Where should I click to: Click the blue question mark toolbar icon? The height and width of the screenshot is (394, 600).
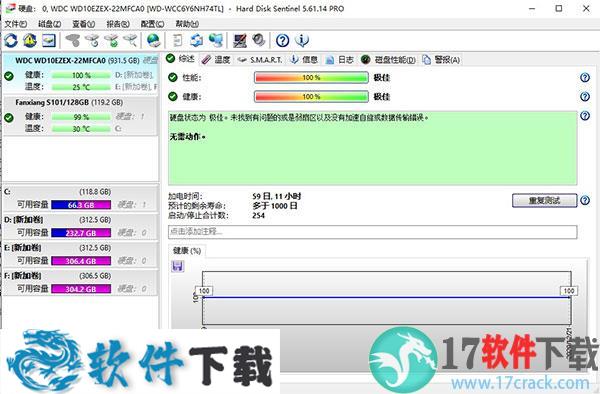[x=282, y=40]
